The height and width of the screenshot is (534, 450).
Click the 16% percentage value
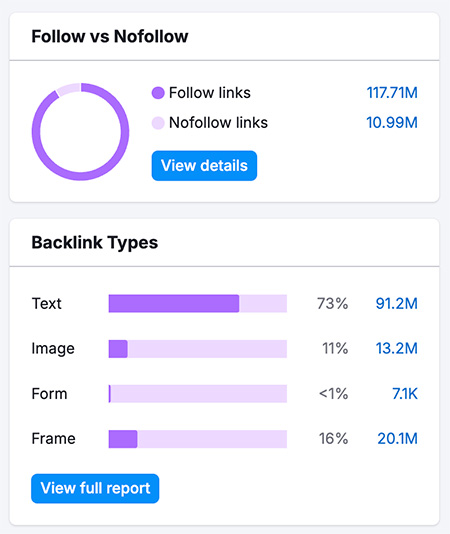[333, 439]
